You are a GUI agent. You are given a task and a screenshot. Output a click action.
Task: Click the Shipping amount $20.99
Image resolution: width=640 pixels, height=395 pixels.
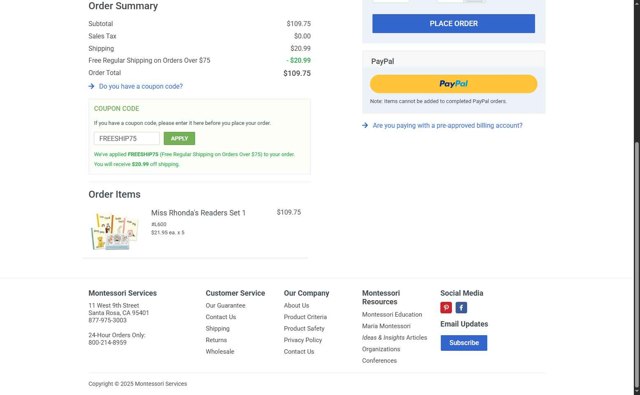[x=300, y=49]
